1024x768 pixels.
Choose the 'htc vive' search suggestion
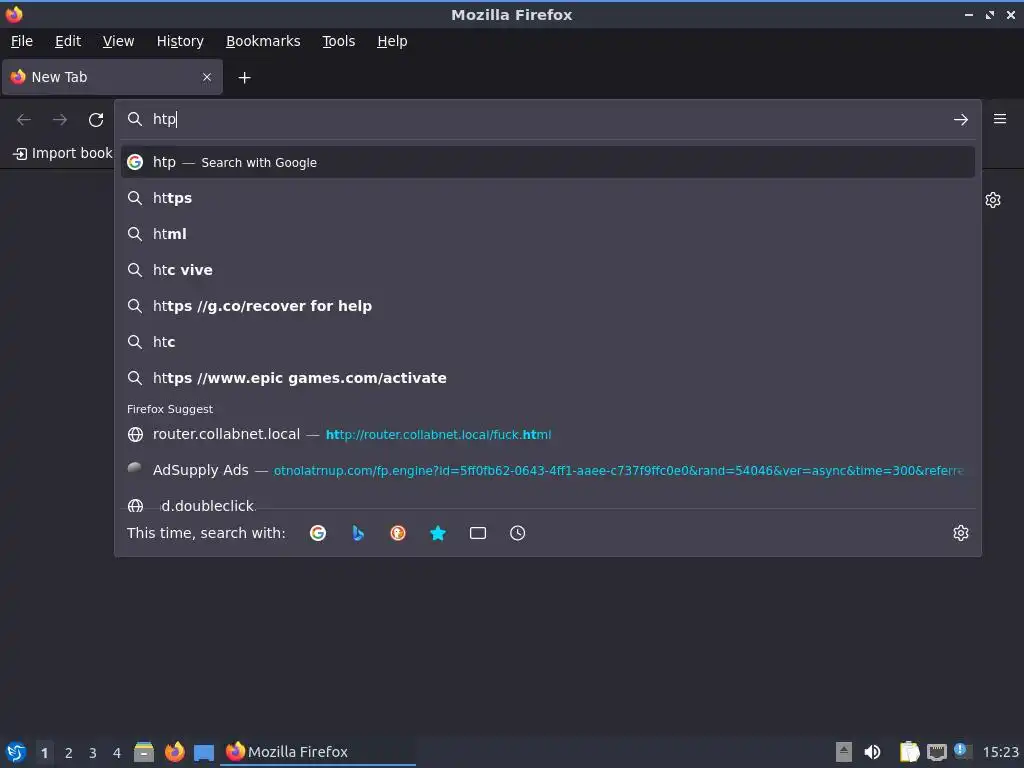(547, 270)
